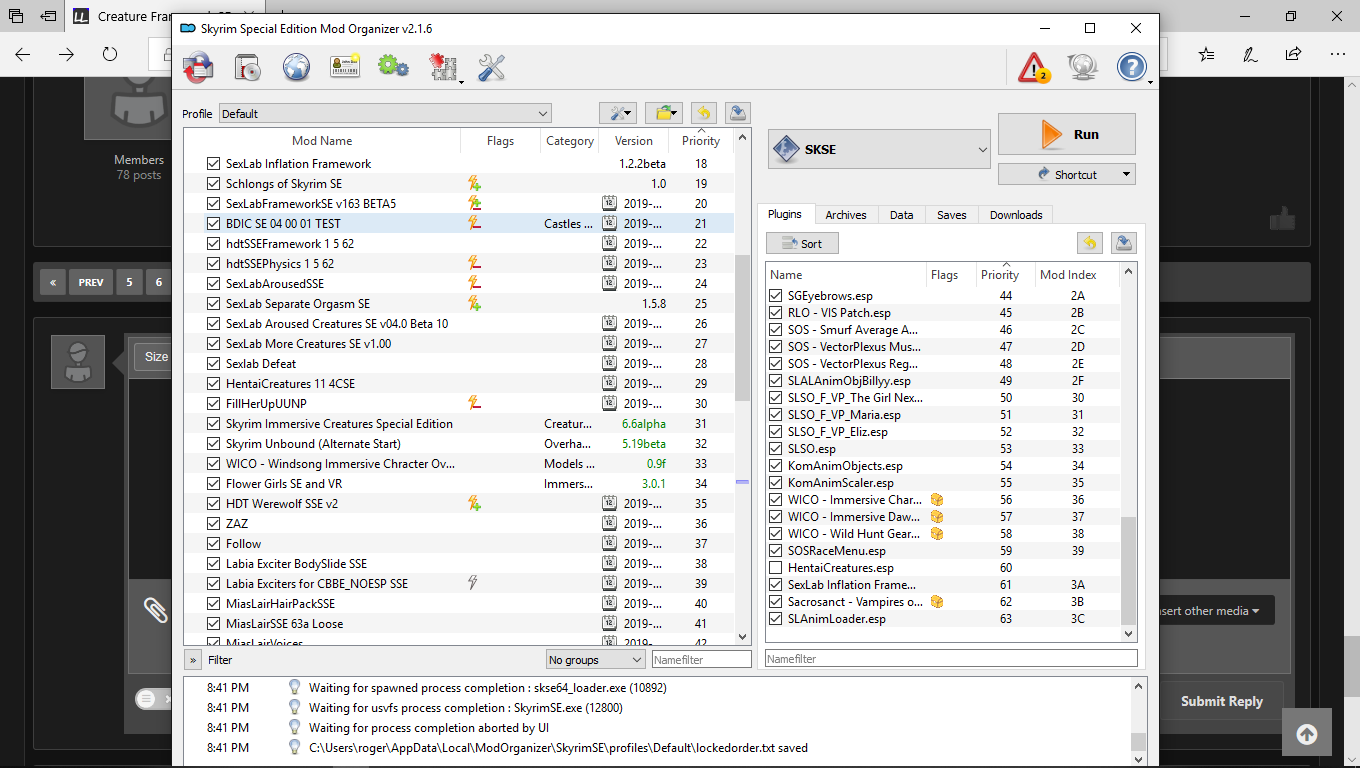Create plugin list backup icon
The width and height of the screenshot is (1360, 768).
[x=1124, y=243]
